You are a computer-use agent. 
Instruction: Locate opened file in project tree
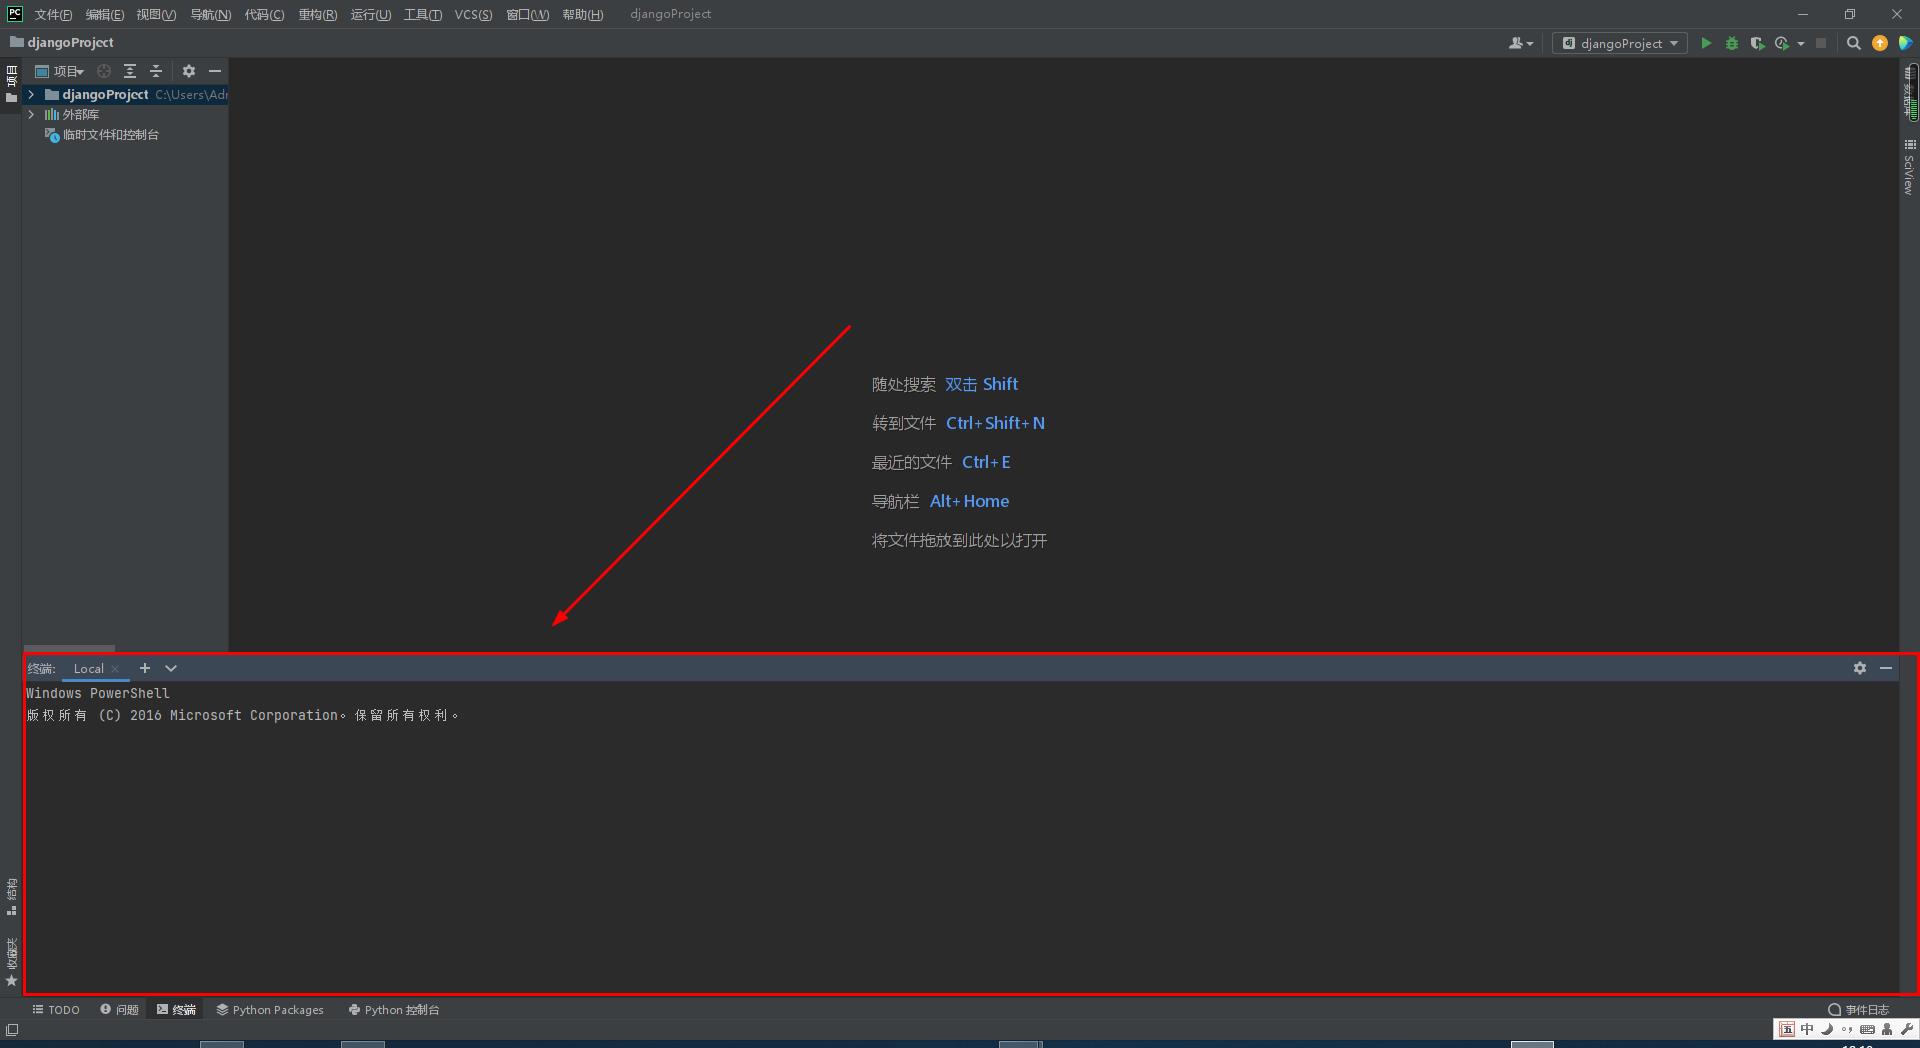click(x=104, y=71)
